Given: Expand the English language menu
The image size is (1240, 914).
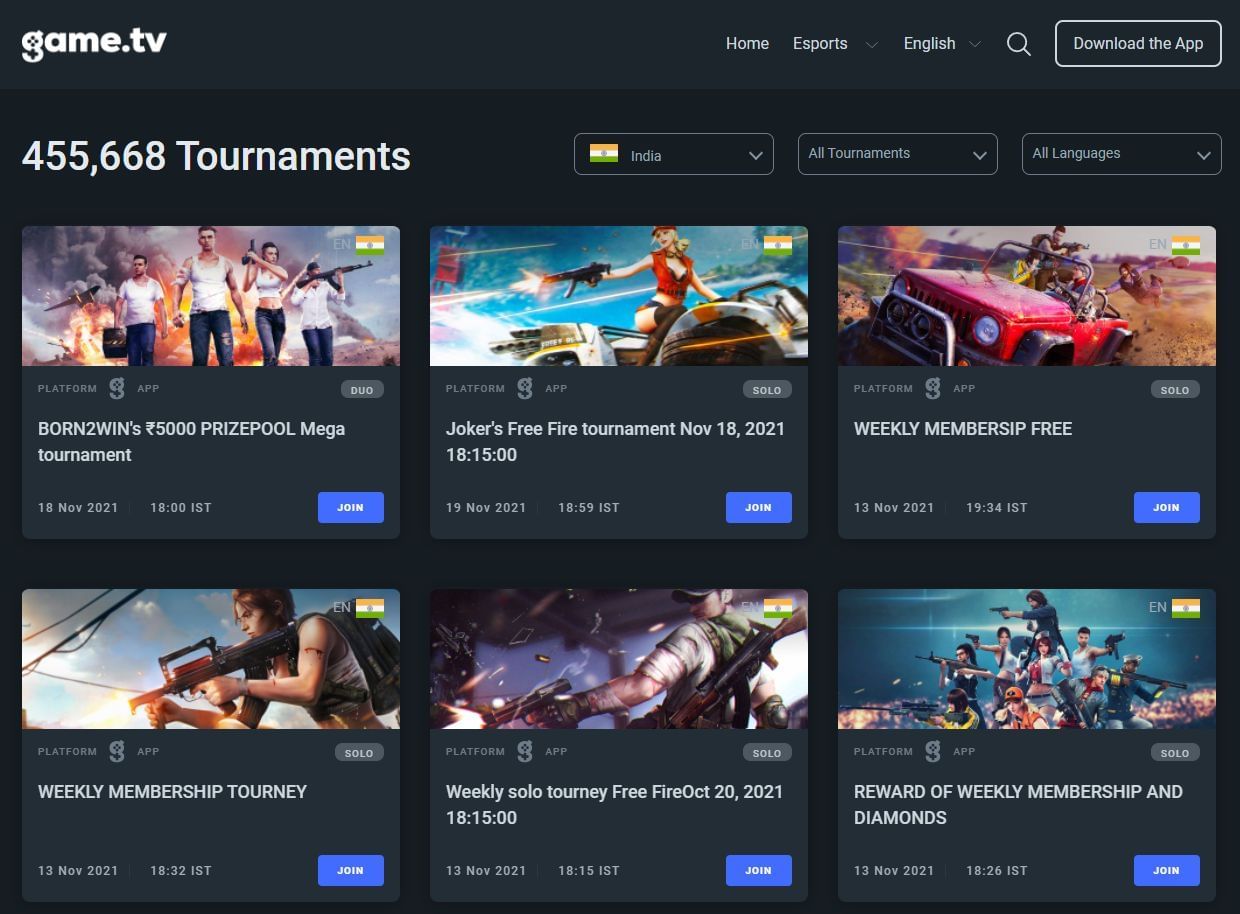Looking at the screenshot, I should tap(941, 44).
